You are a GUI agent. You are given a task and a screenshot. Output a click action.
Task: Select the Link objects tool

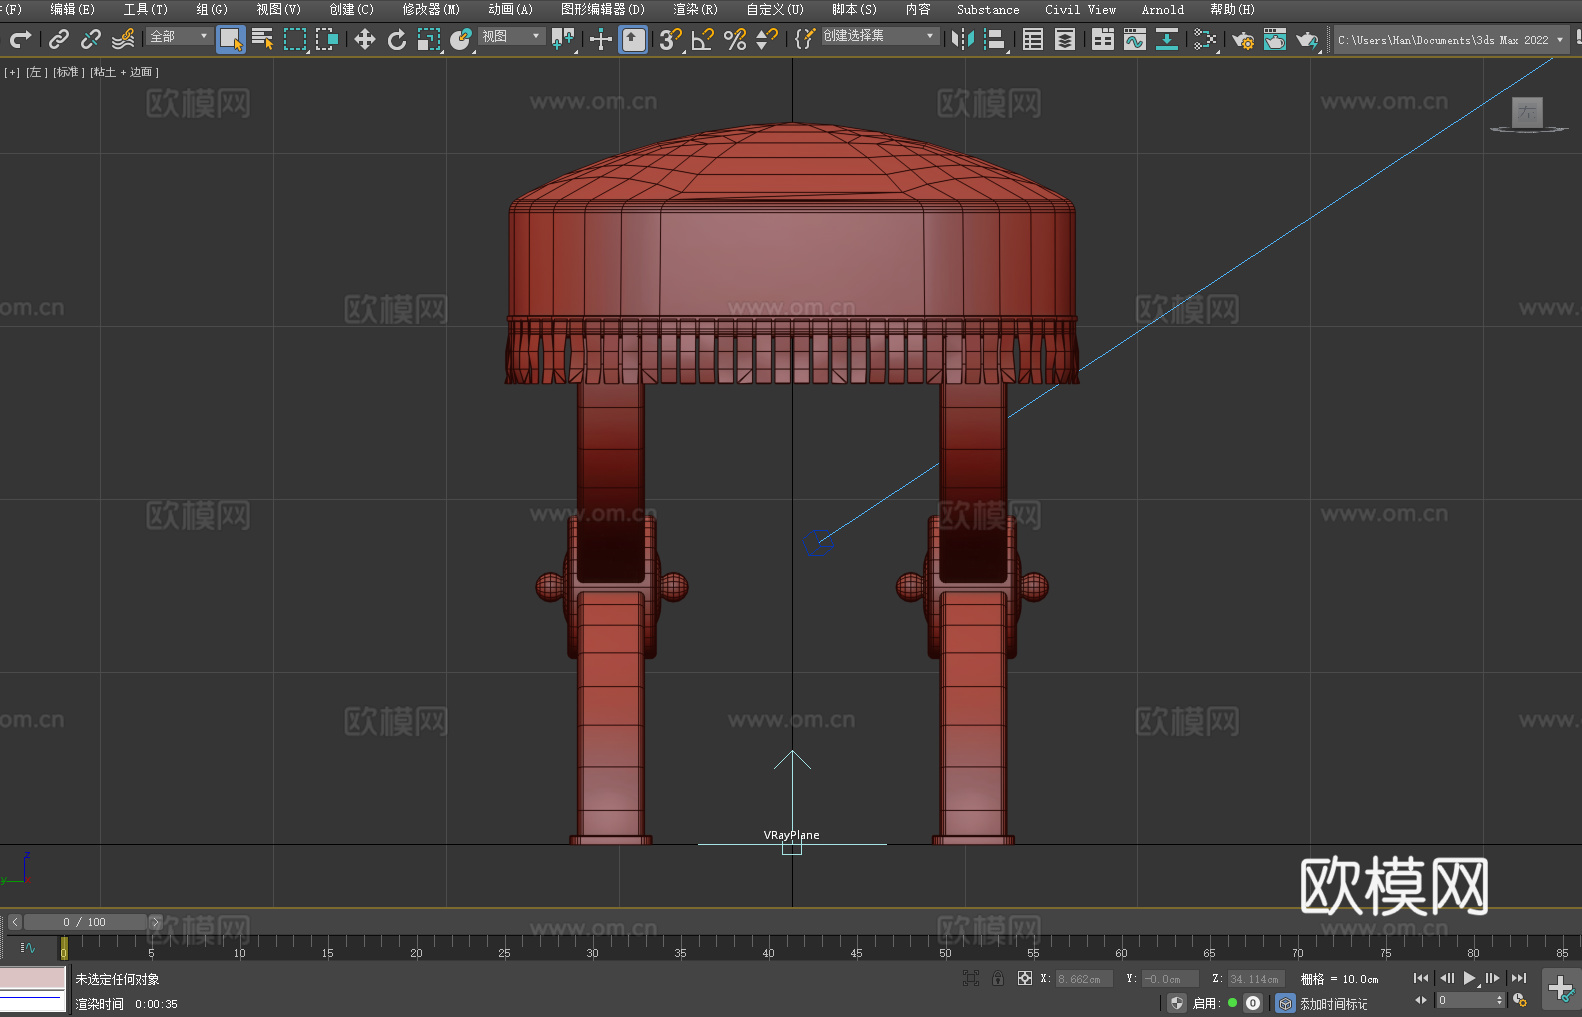tap(59, 39)
